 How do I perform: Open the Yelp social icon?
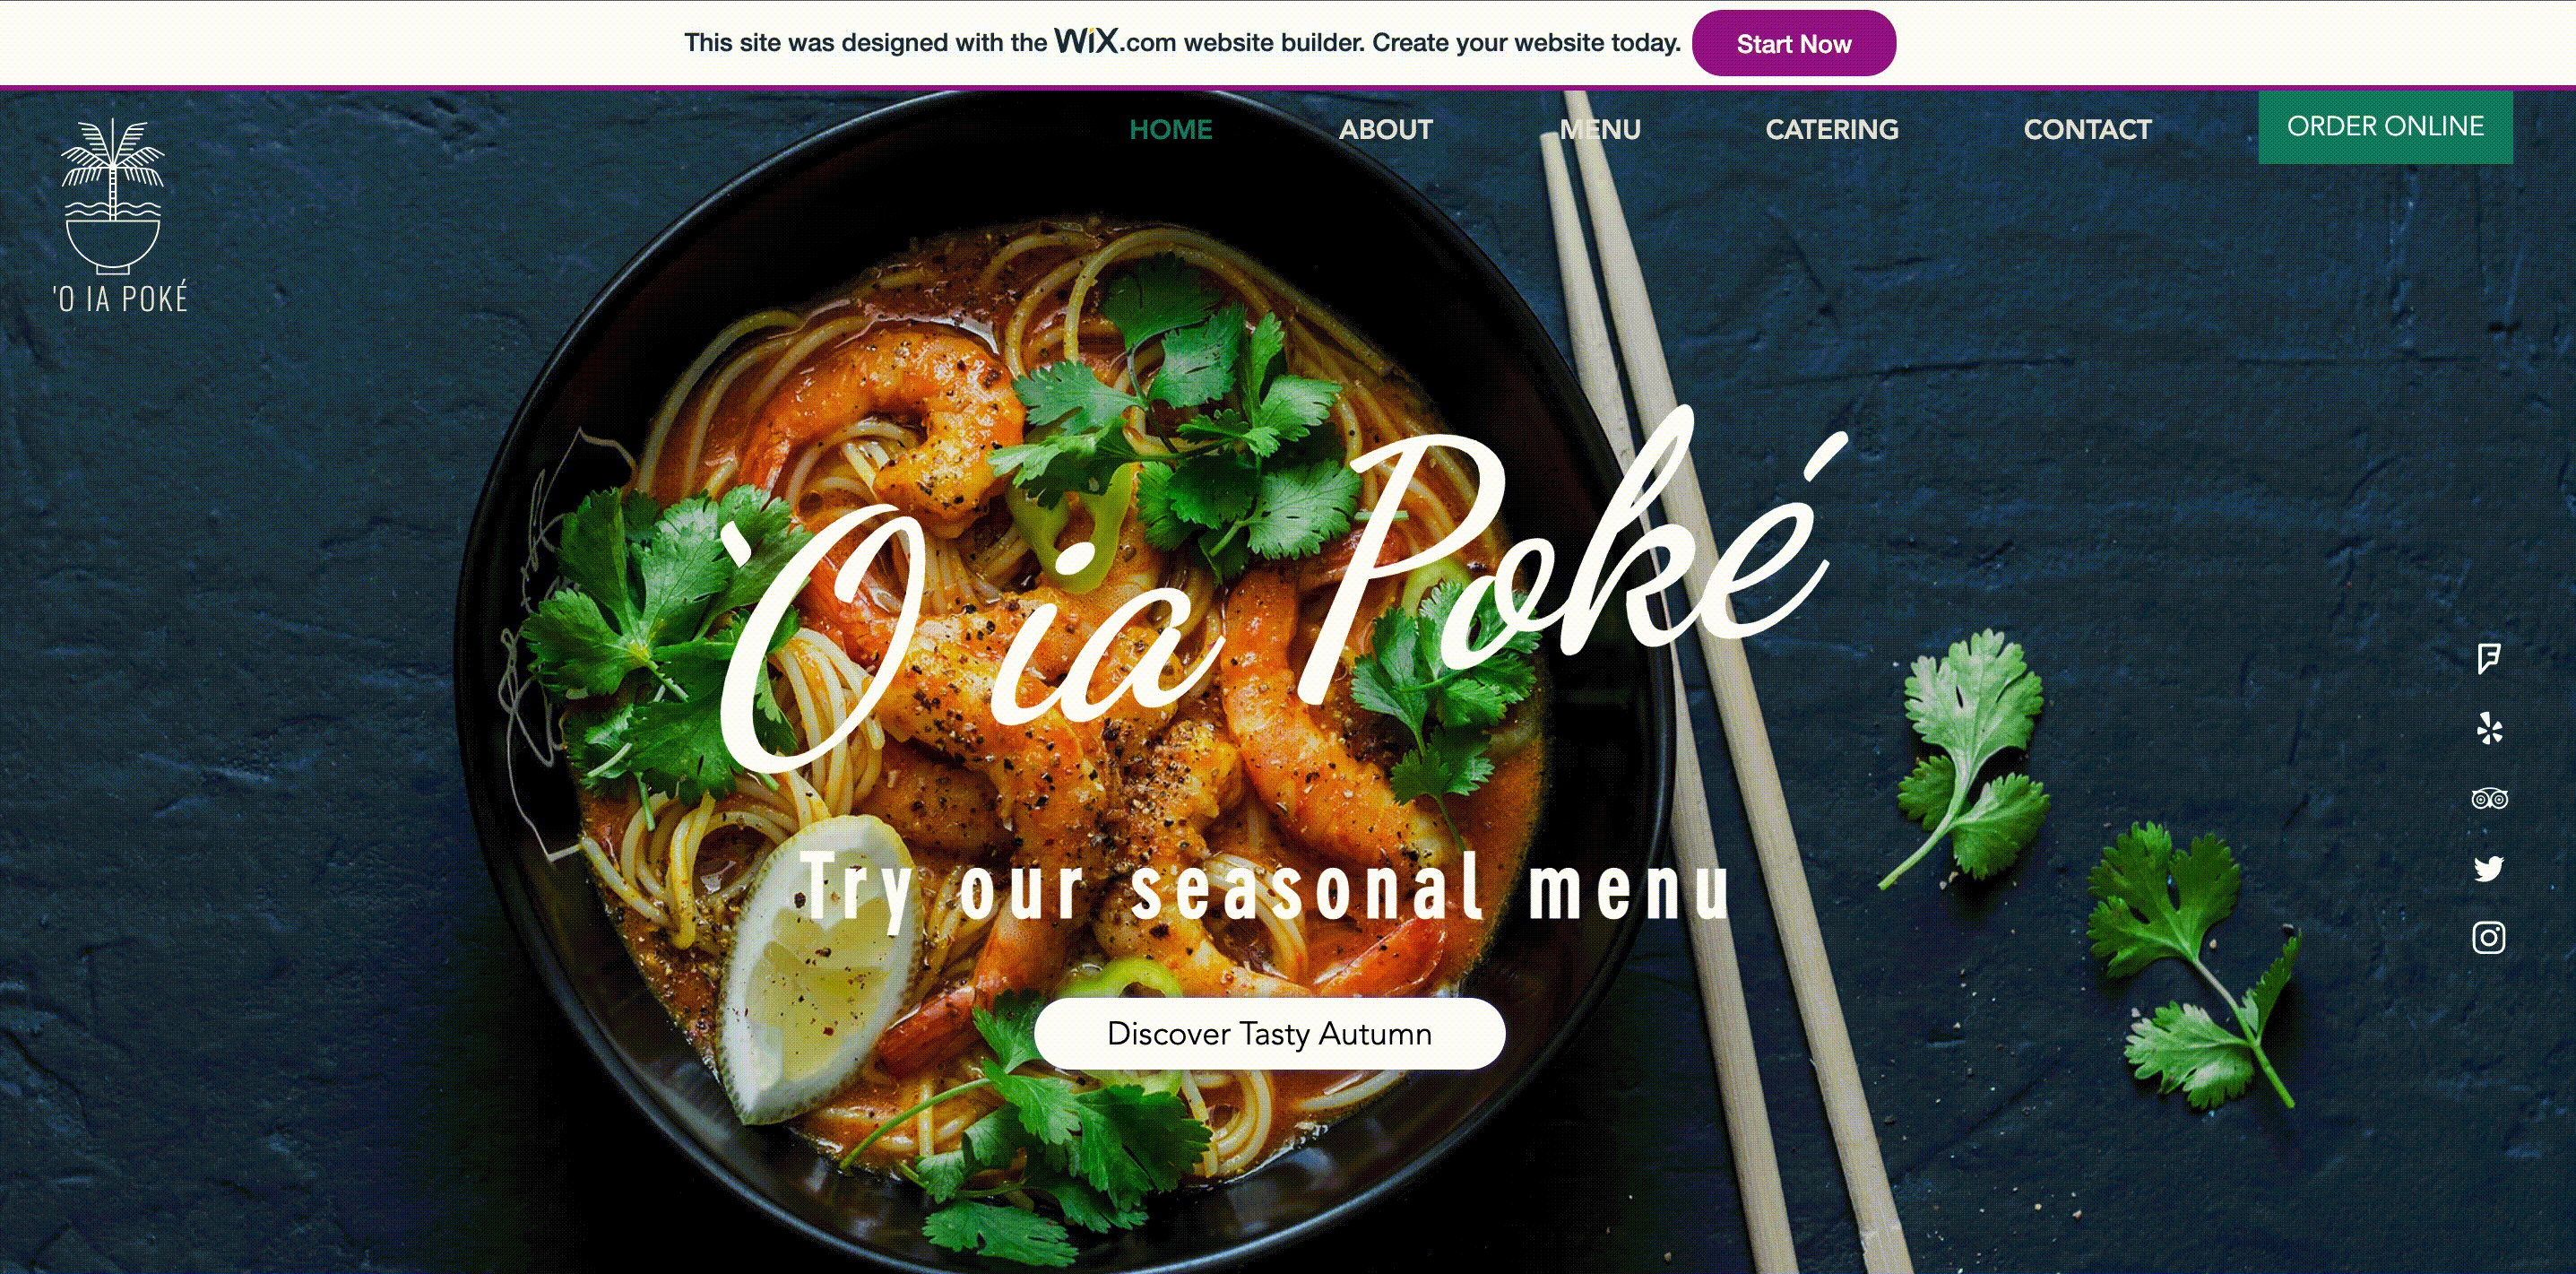click(x=2489, y=728)
